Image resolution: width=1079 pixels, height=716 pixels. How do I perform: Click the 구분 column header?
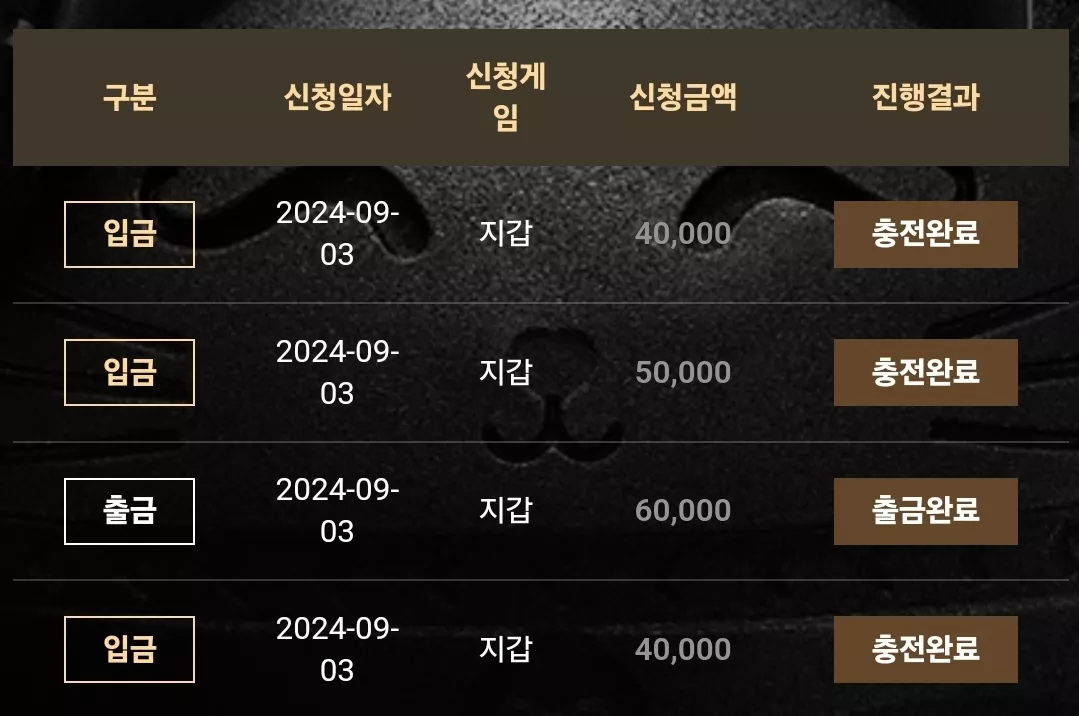tap(129, 97)
